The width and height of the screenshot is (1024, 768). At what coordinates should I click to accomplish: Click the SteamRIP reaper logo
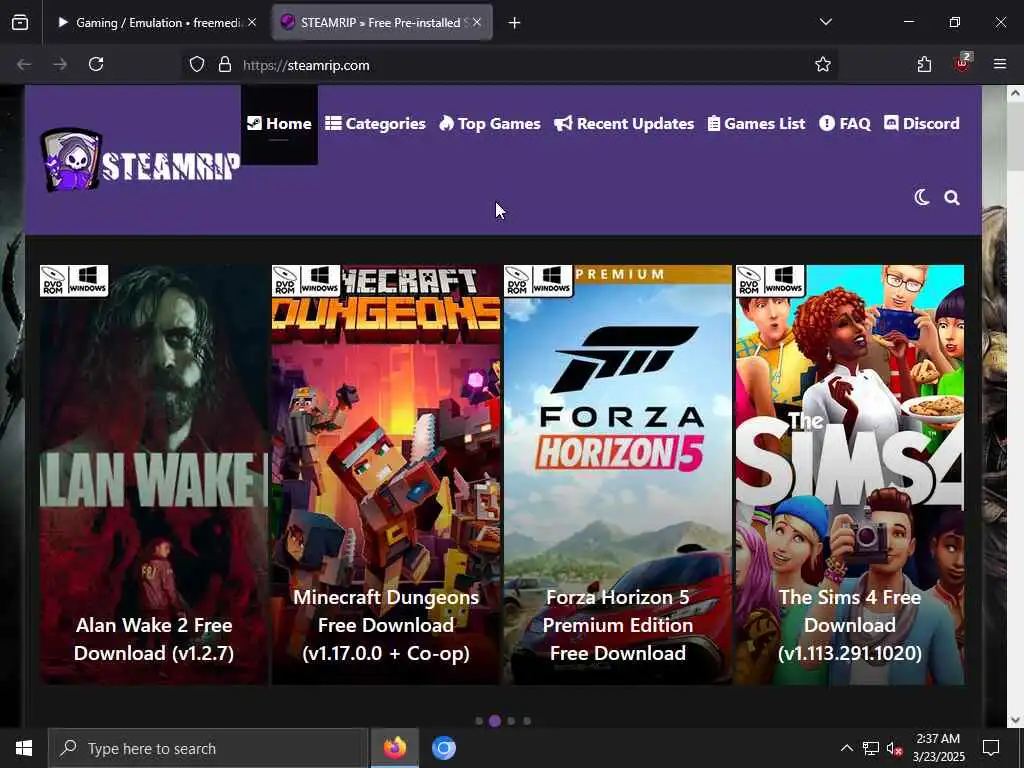pyautogui.click(x=140, y=160)
